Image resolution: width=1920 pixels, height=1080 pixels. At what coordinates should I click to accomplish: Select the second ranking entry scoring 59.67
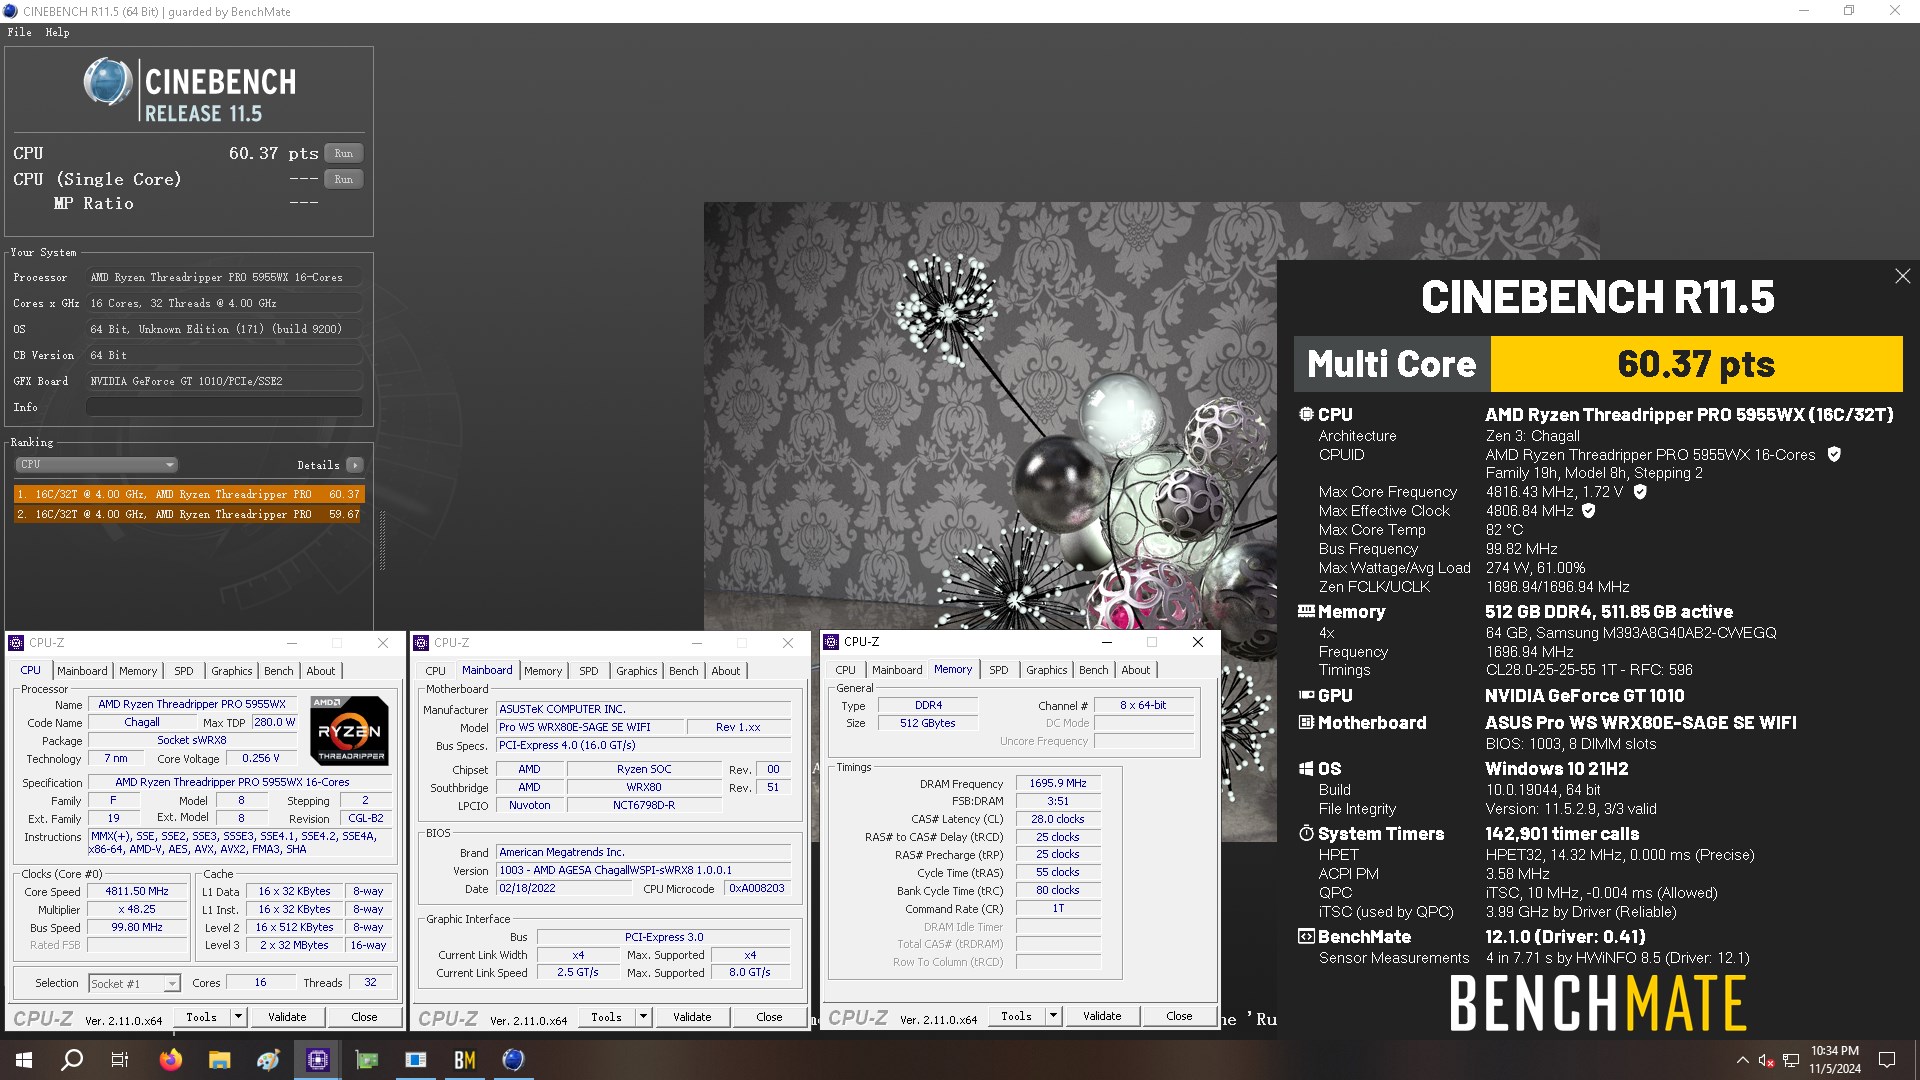click(189, 514)
